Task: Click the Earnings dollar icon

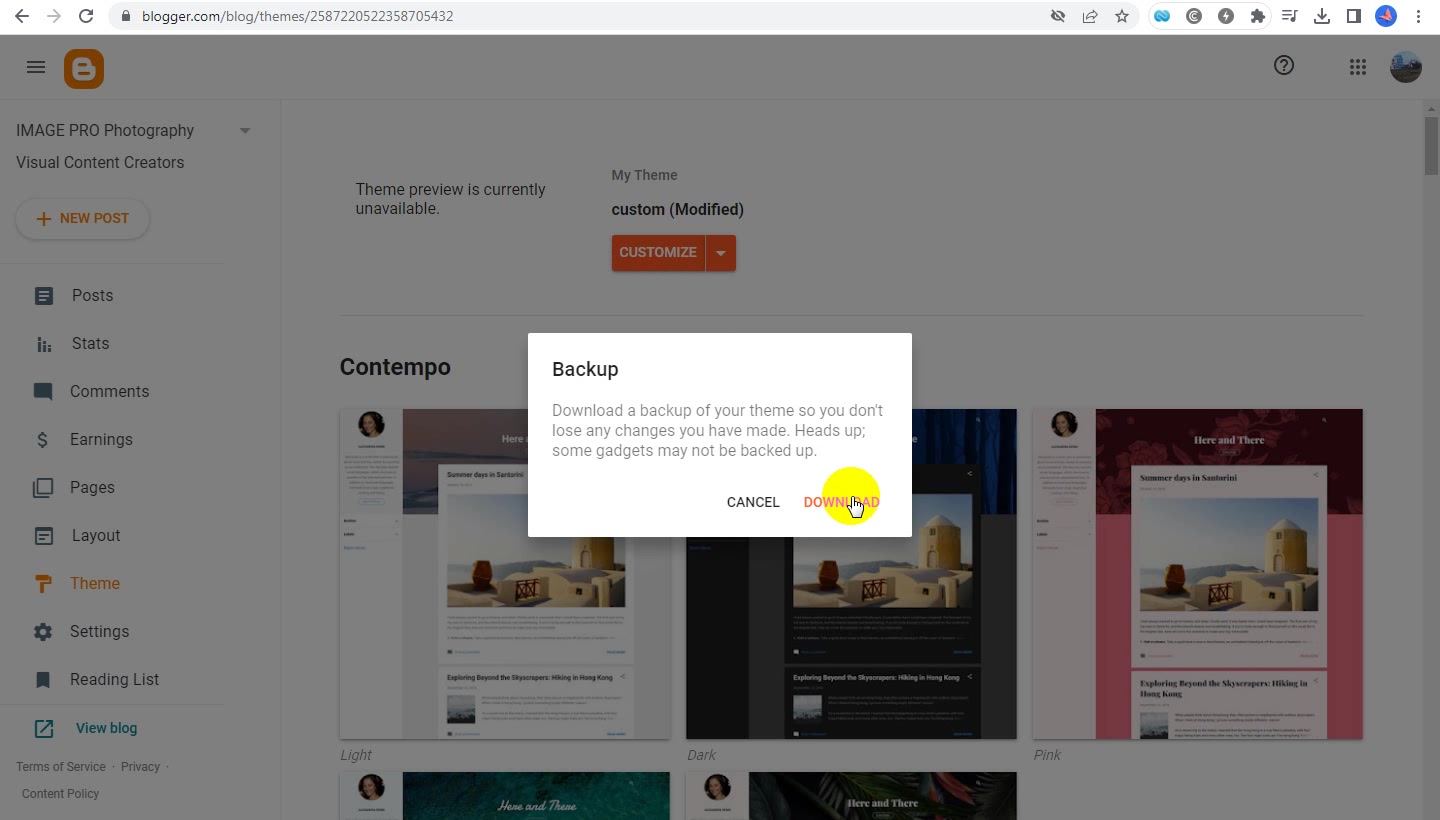Action: coord(42,440)
